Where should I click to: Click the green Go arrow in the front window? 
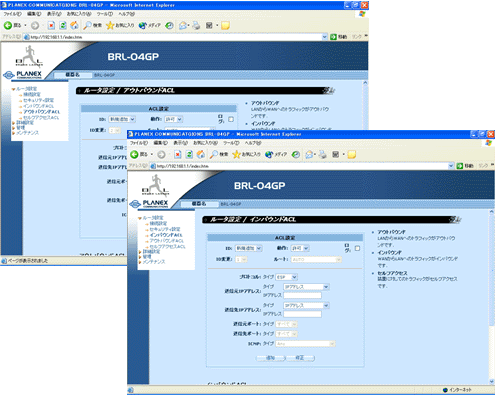click(460, 166)
